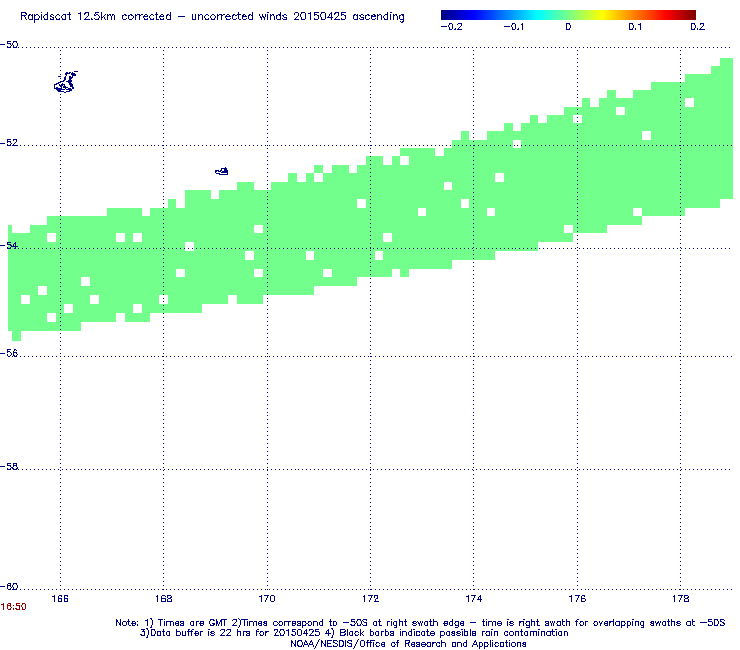
Task: Click the latitude label -58
Action: click(x=9, y=466)
